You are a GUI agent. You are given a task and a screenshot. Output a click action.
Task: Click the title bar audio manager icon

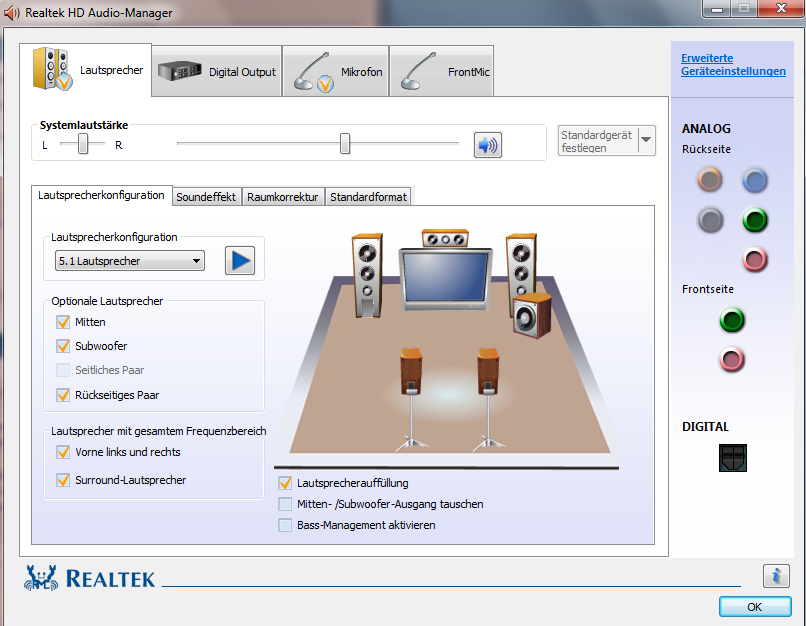click(x=11, y=13)
